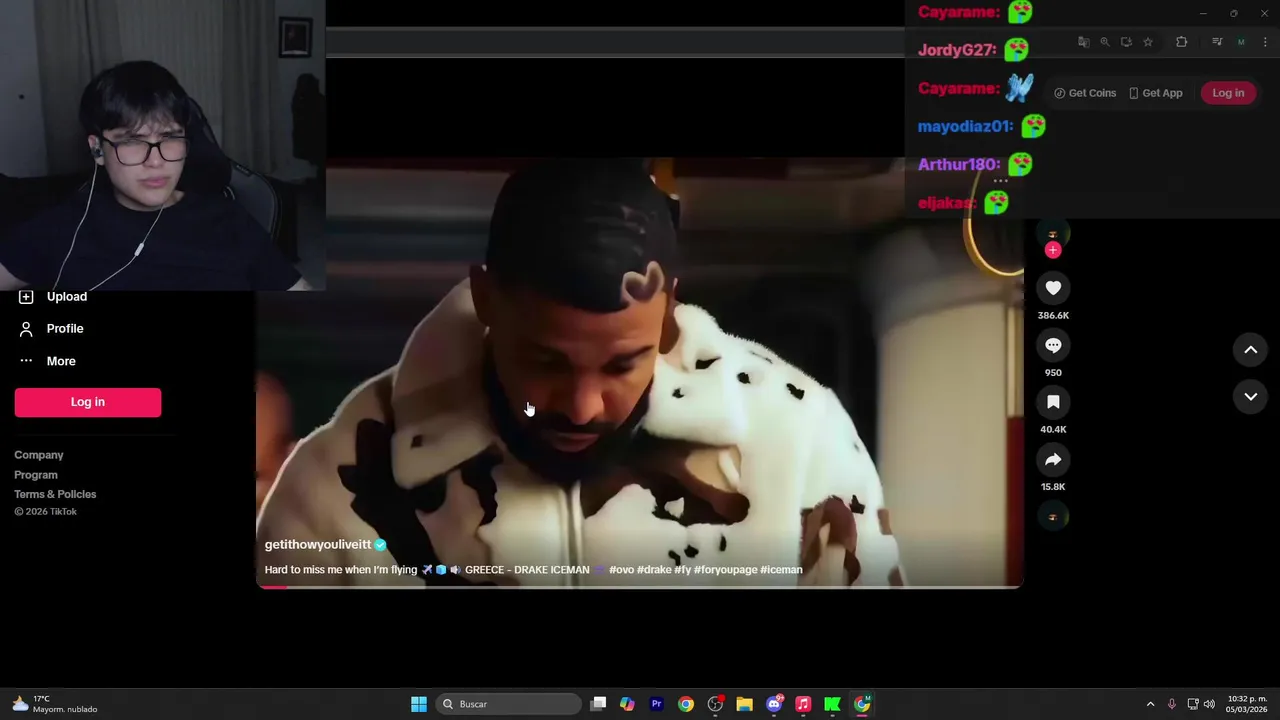The height and width of the screenshot is (720, 1280).
Task: Open the sound disc icon below share
Action: [x=1053, y=516]
